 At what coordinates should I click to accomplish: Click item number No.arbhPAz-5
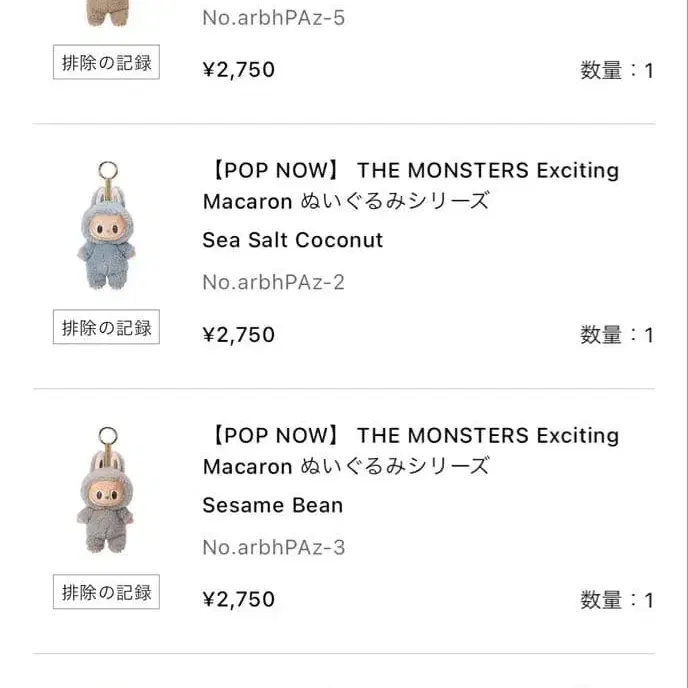tap(273, 17)
